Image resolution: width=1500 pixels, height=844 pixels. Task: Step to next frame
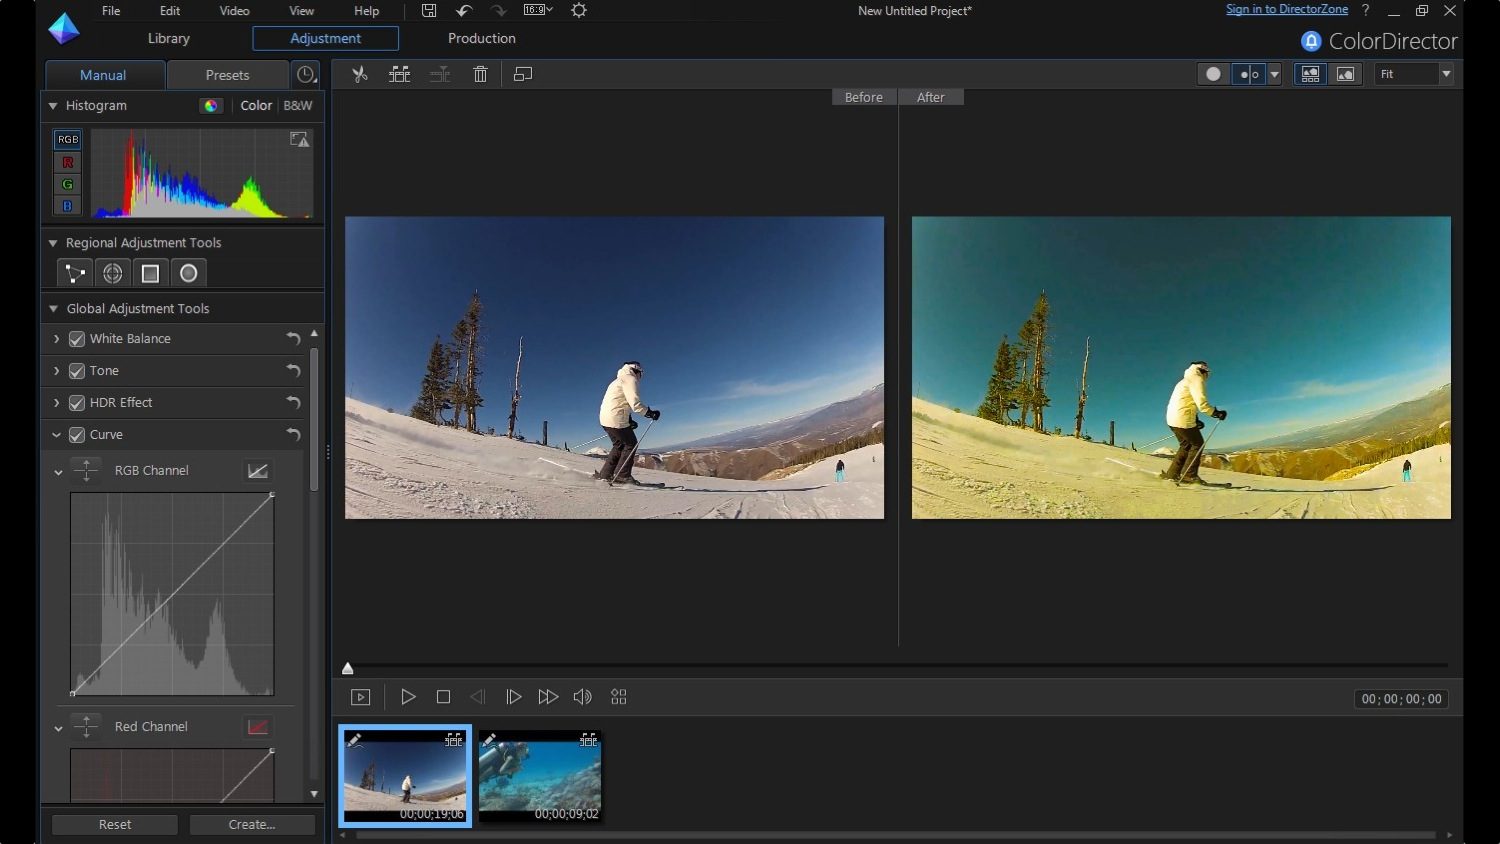(513, 697)
